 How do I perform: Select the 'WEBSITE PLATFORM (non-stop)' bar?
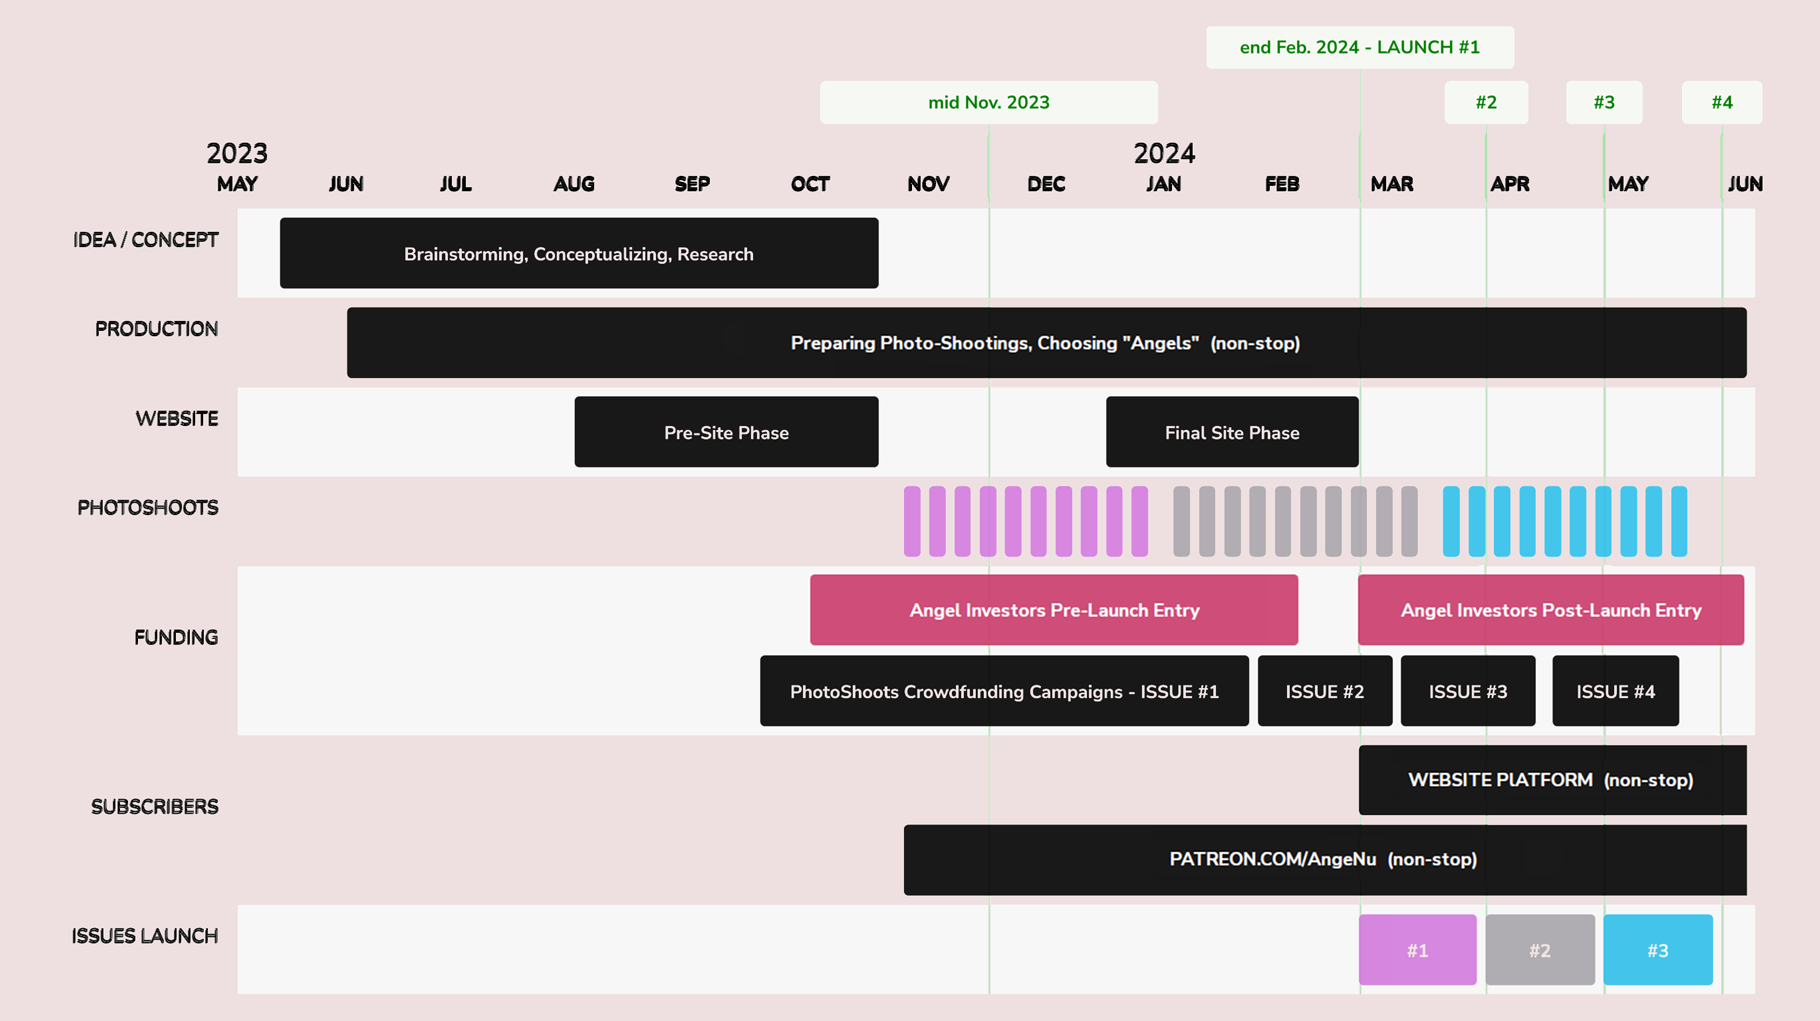tap(1551, 780)
